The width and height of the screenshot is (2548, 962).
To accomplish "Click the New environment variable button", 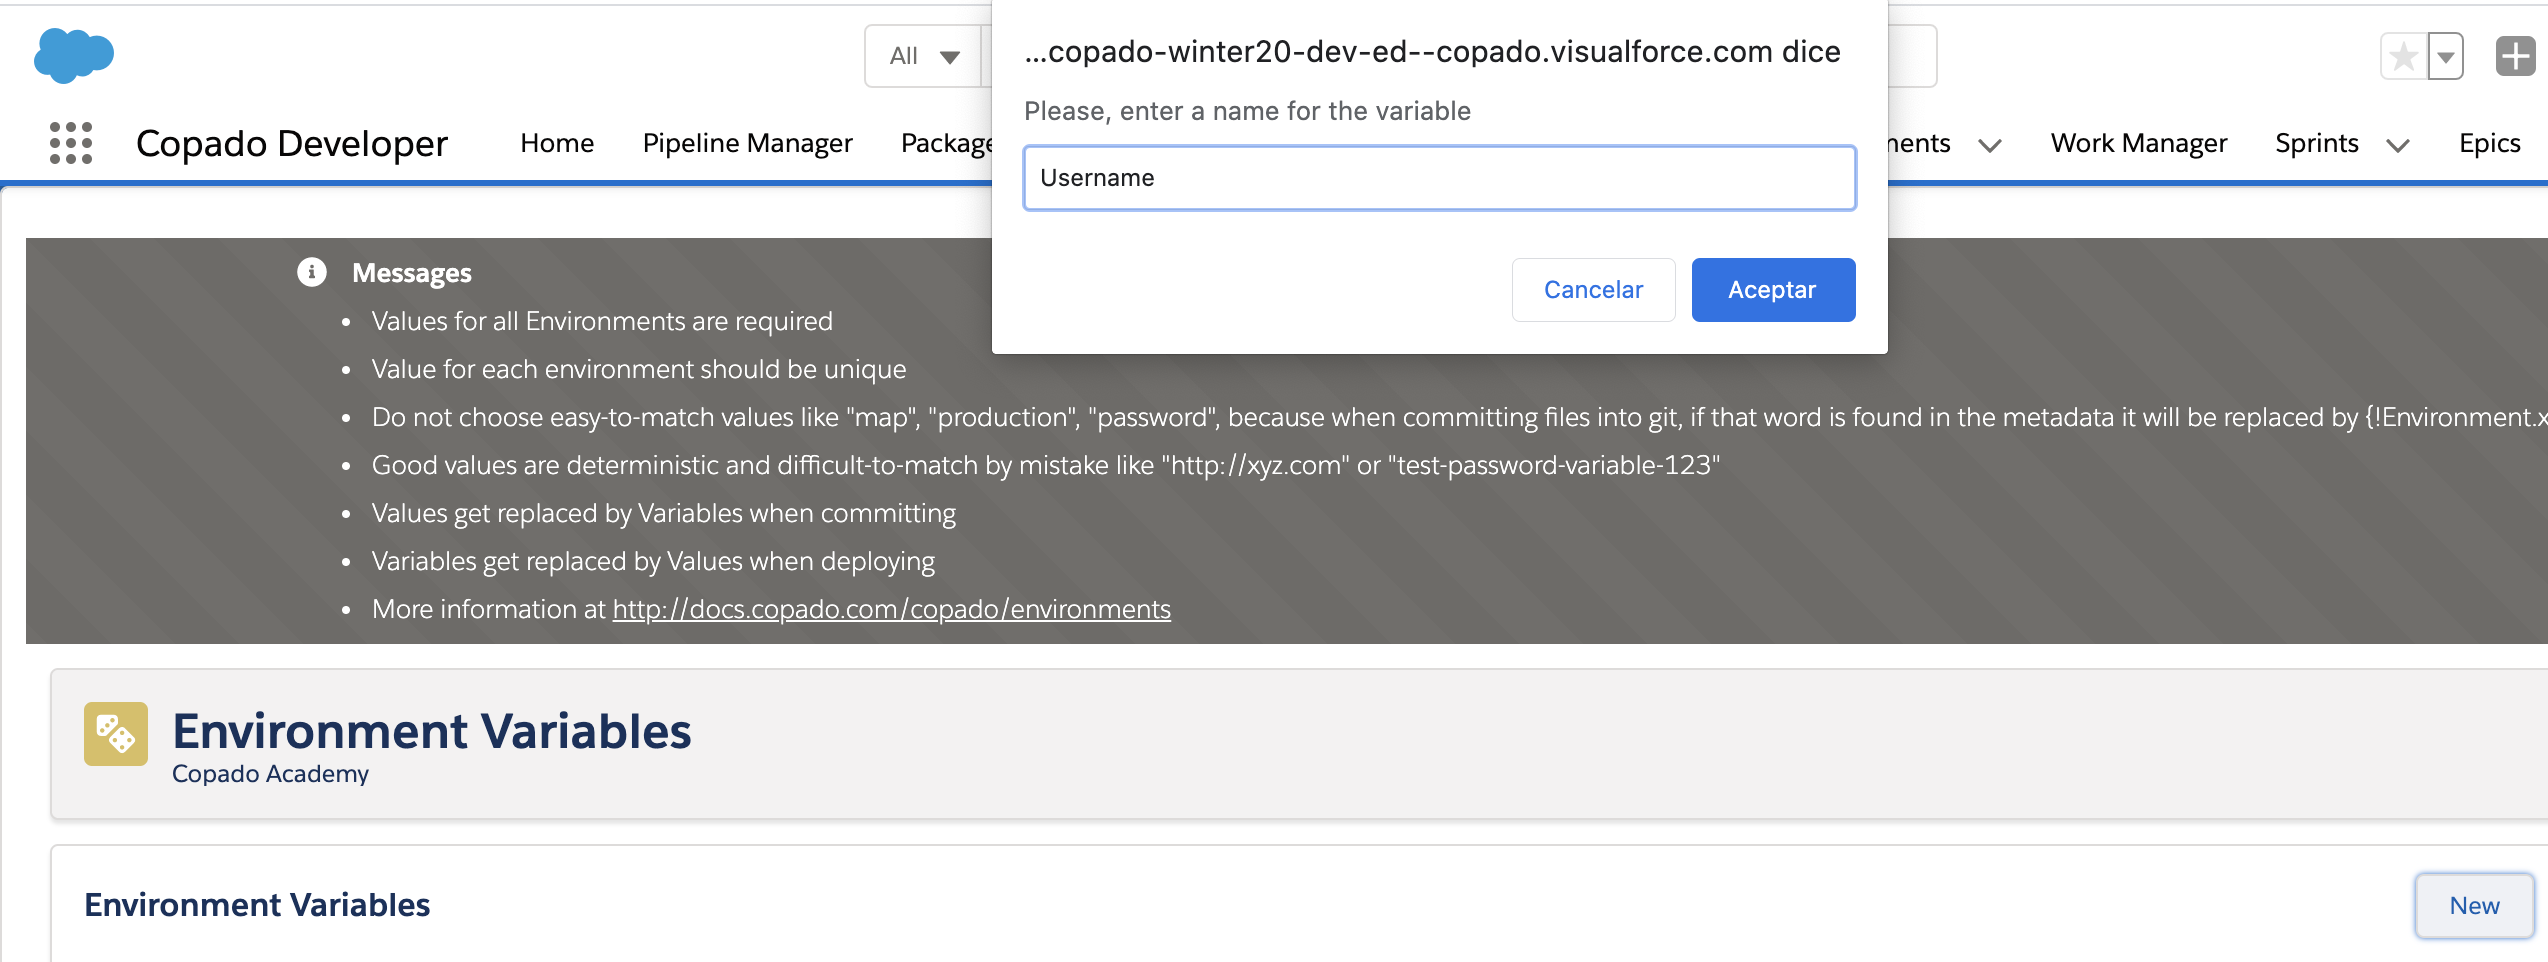I will (2474, 905).
